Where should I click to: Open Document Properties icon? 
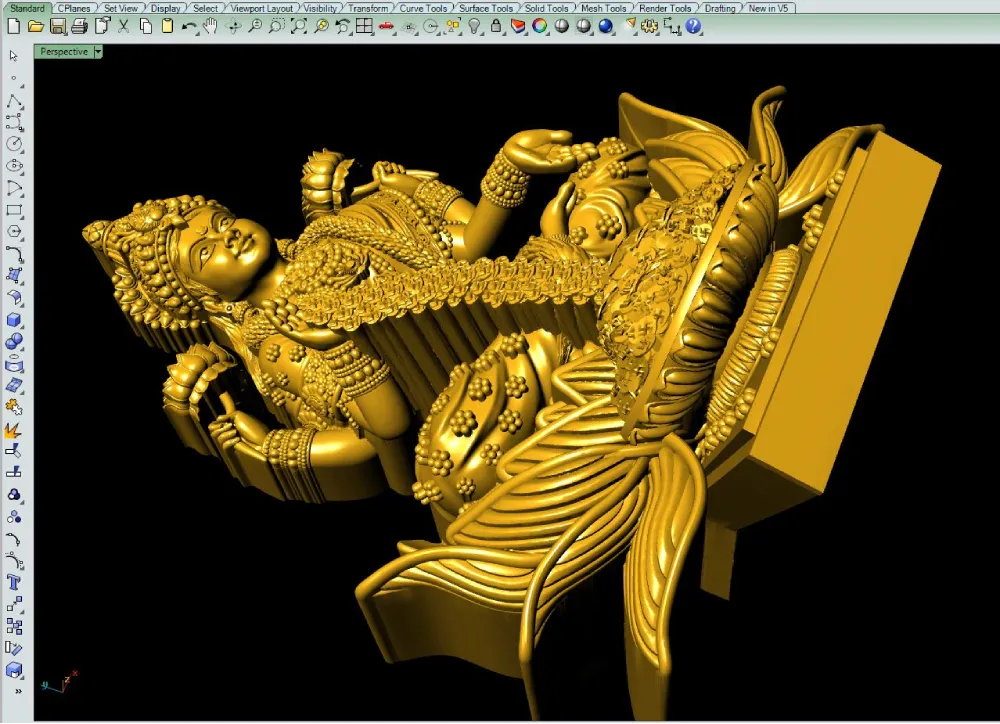pyautogui.click(x=102, y=26)
